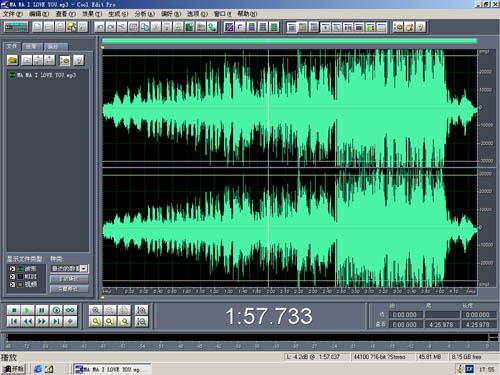Jump to the beginning with skip-back button

pos(14,321)
